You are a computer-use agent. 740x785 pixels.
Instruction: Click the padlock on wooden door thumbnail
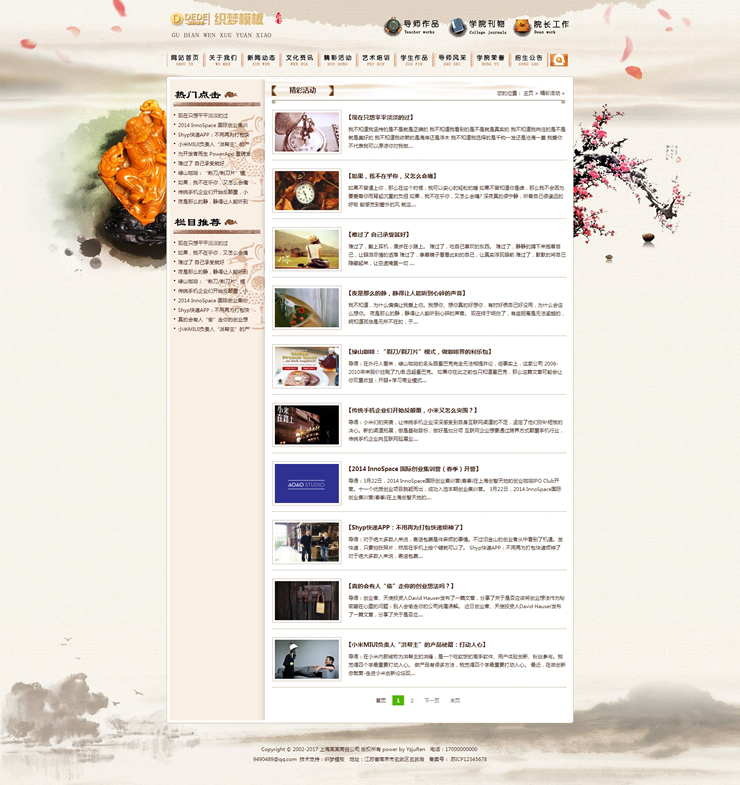(x=307, y=600)
